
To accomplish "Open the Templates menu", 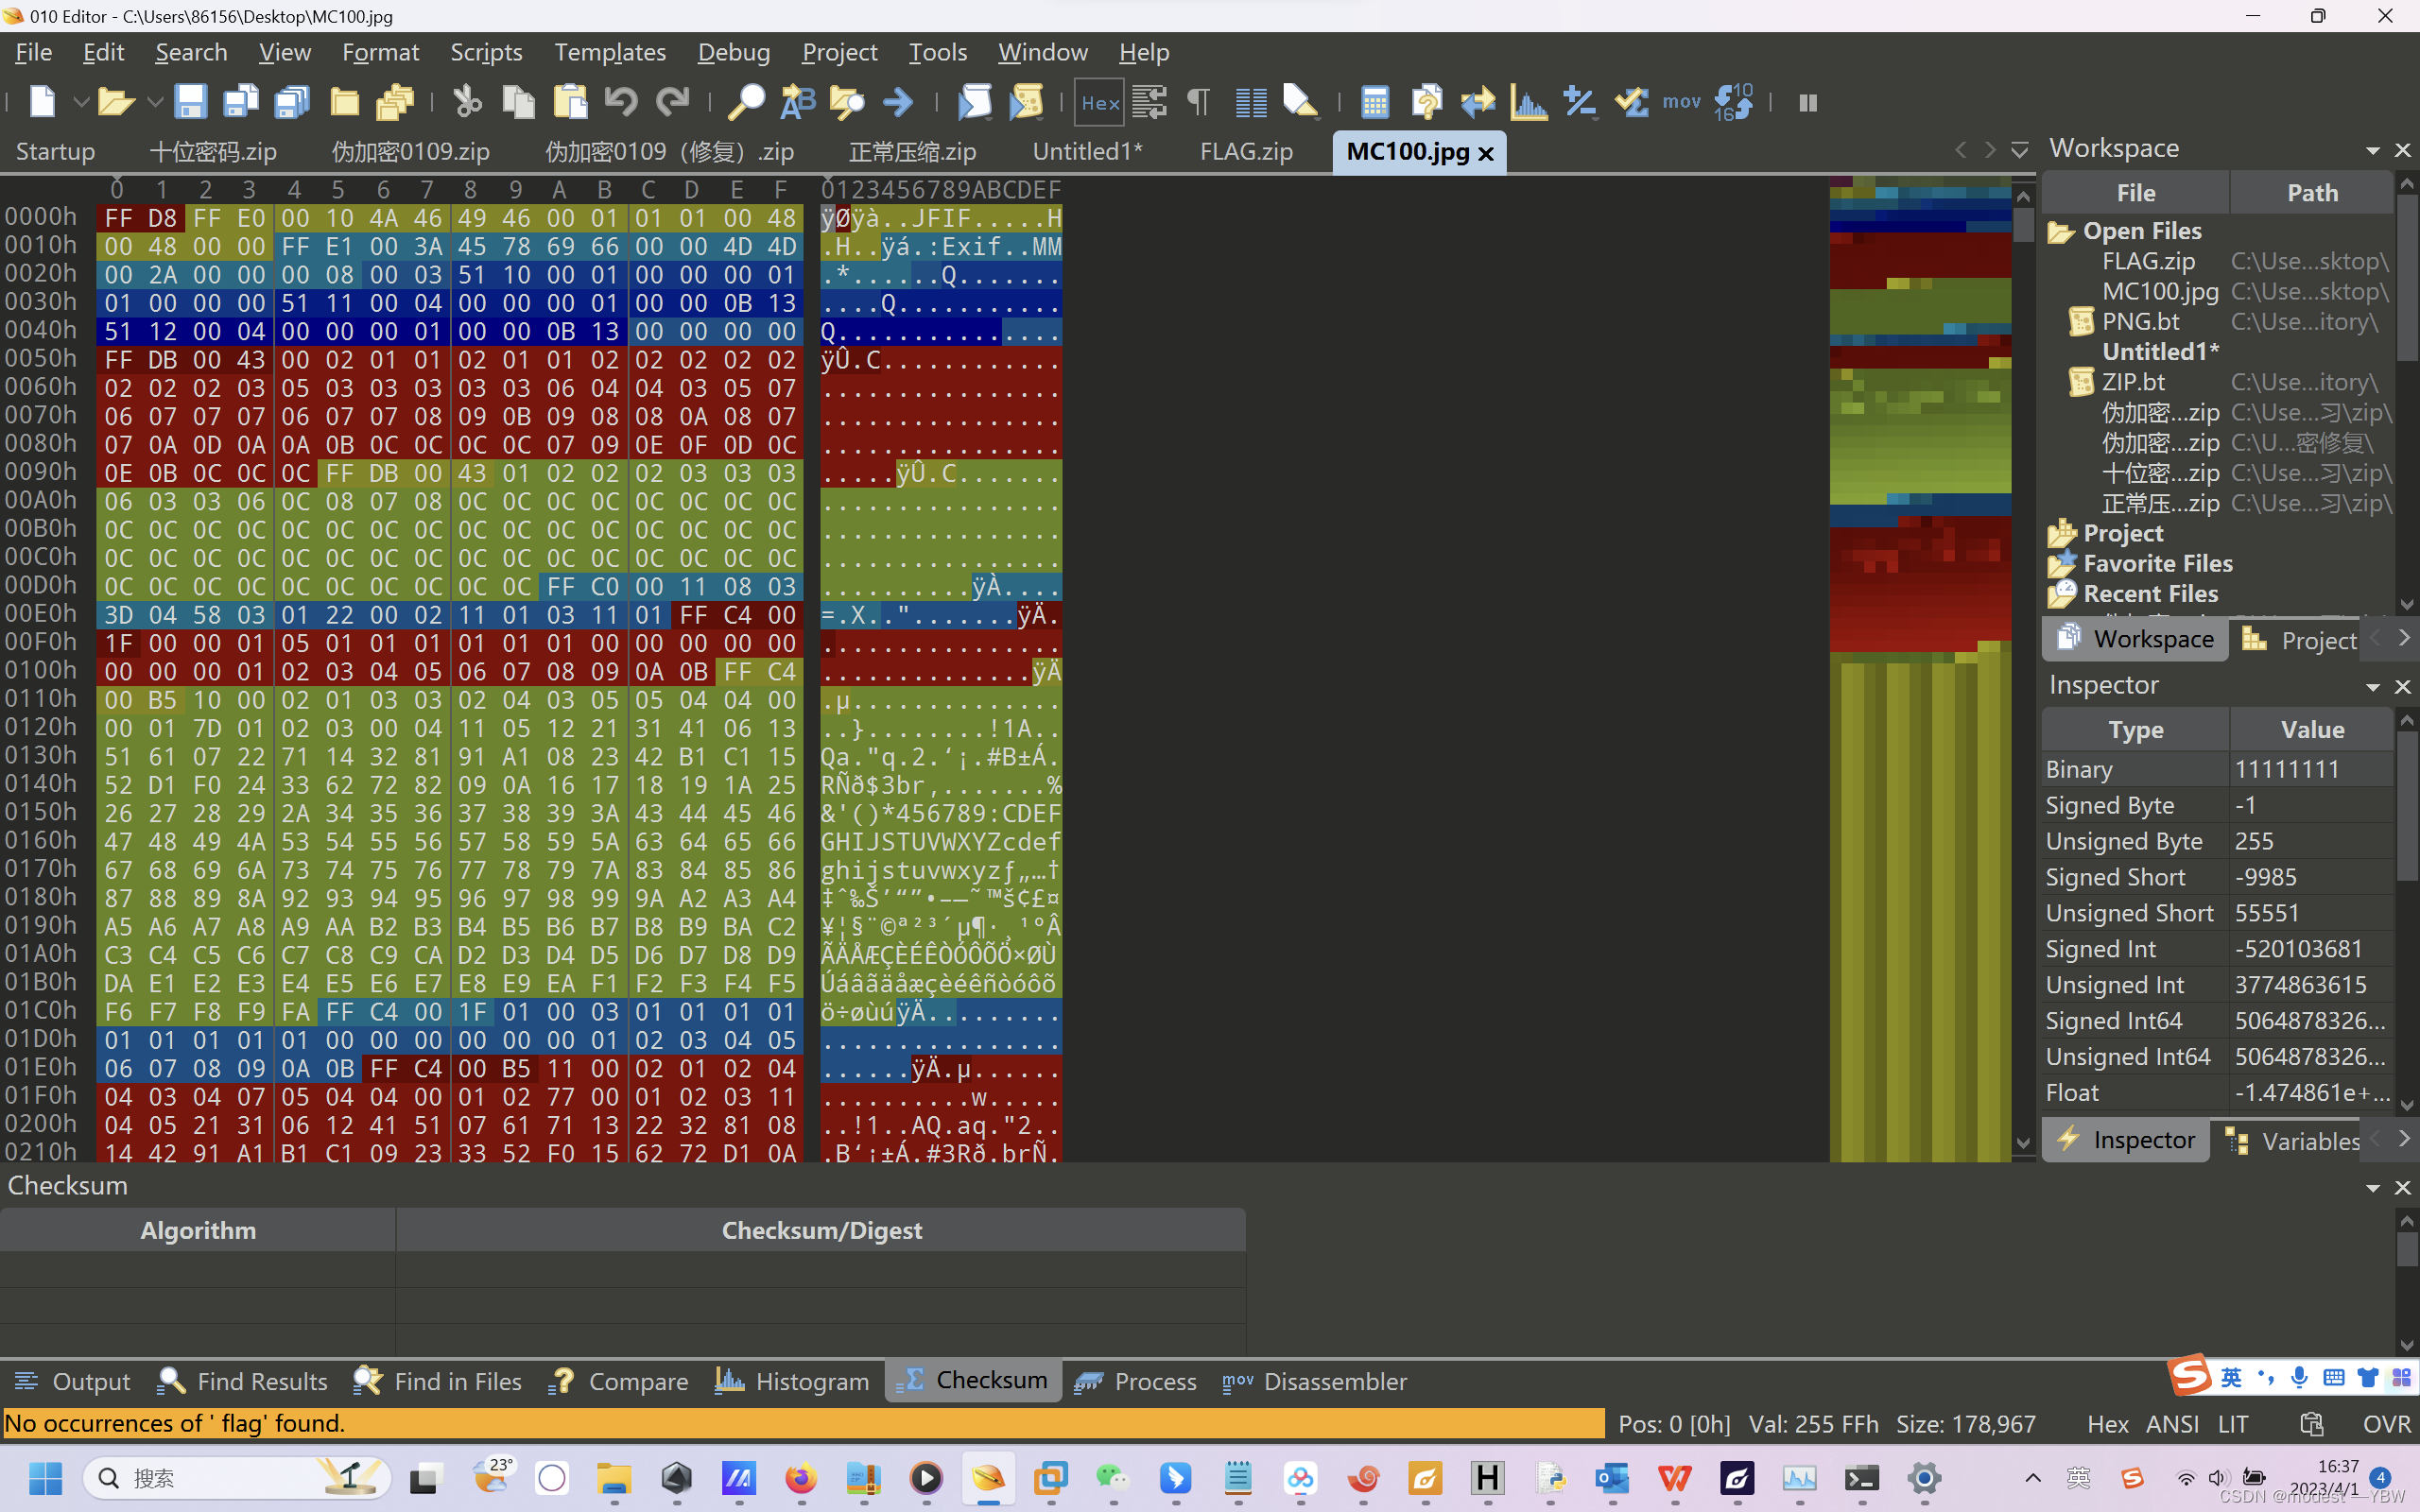I will (609, 52).
